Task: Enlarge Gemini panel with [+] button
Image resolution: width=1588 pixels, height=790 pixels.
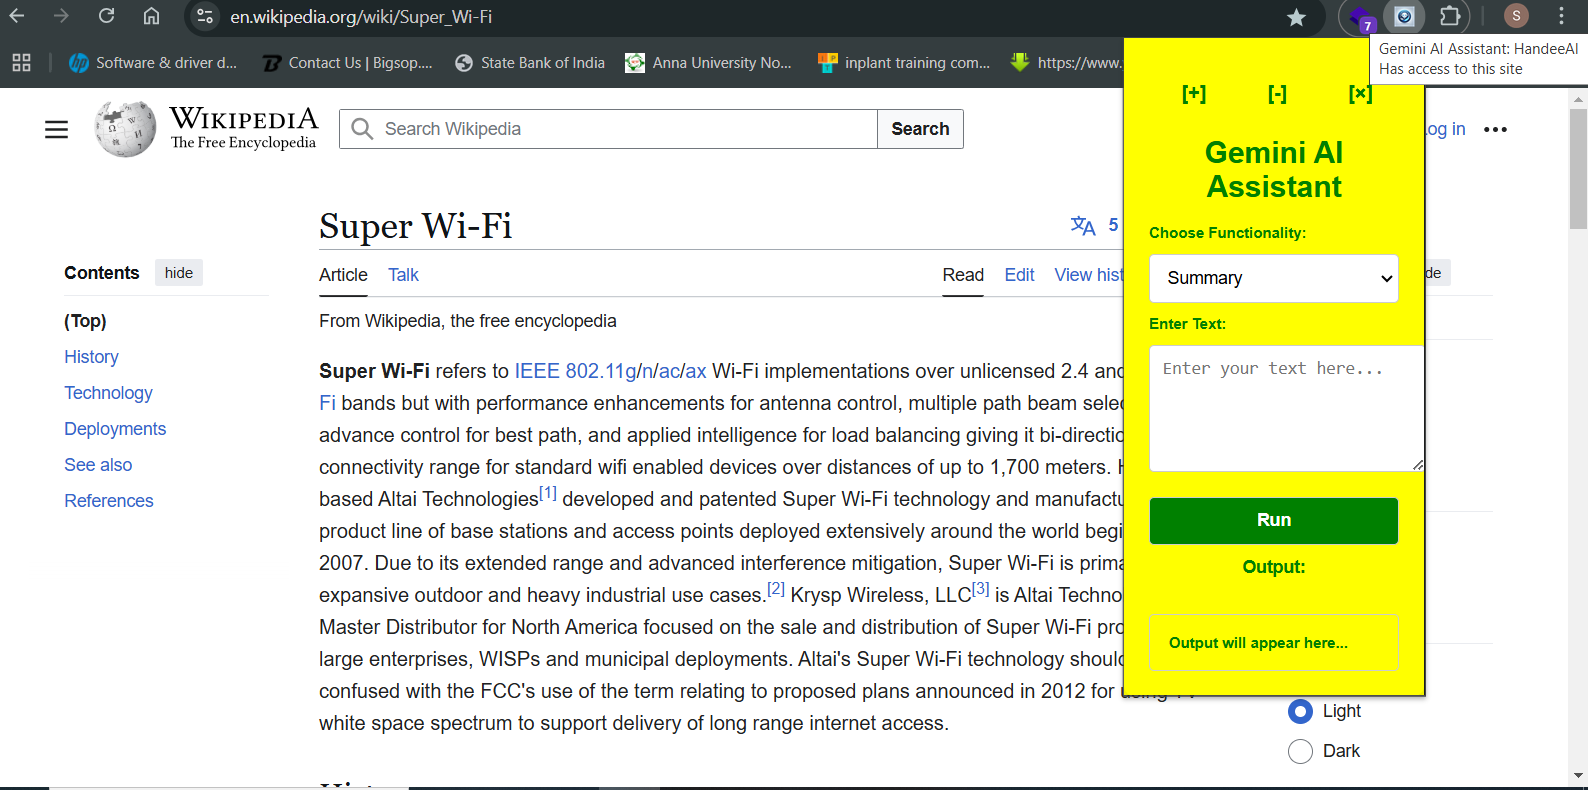Action: (1194, 94)
